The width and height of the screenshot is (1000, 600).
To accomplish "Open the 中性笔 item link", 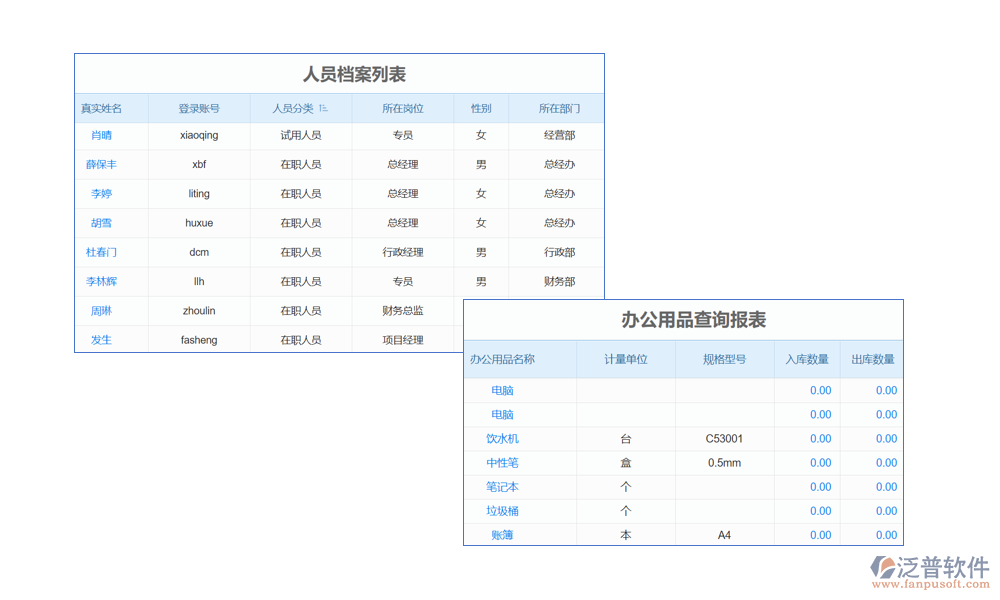I will (x=502, y=463).
